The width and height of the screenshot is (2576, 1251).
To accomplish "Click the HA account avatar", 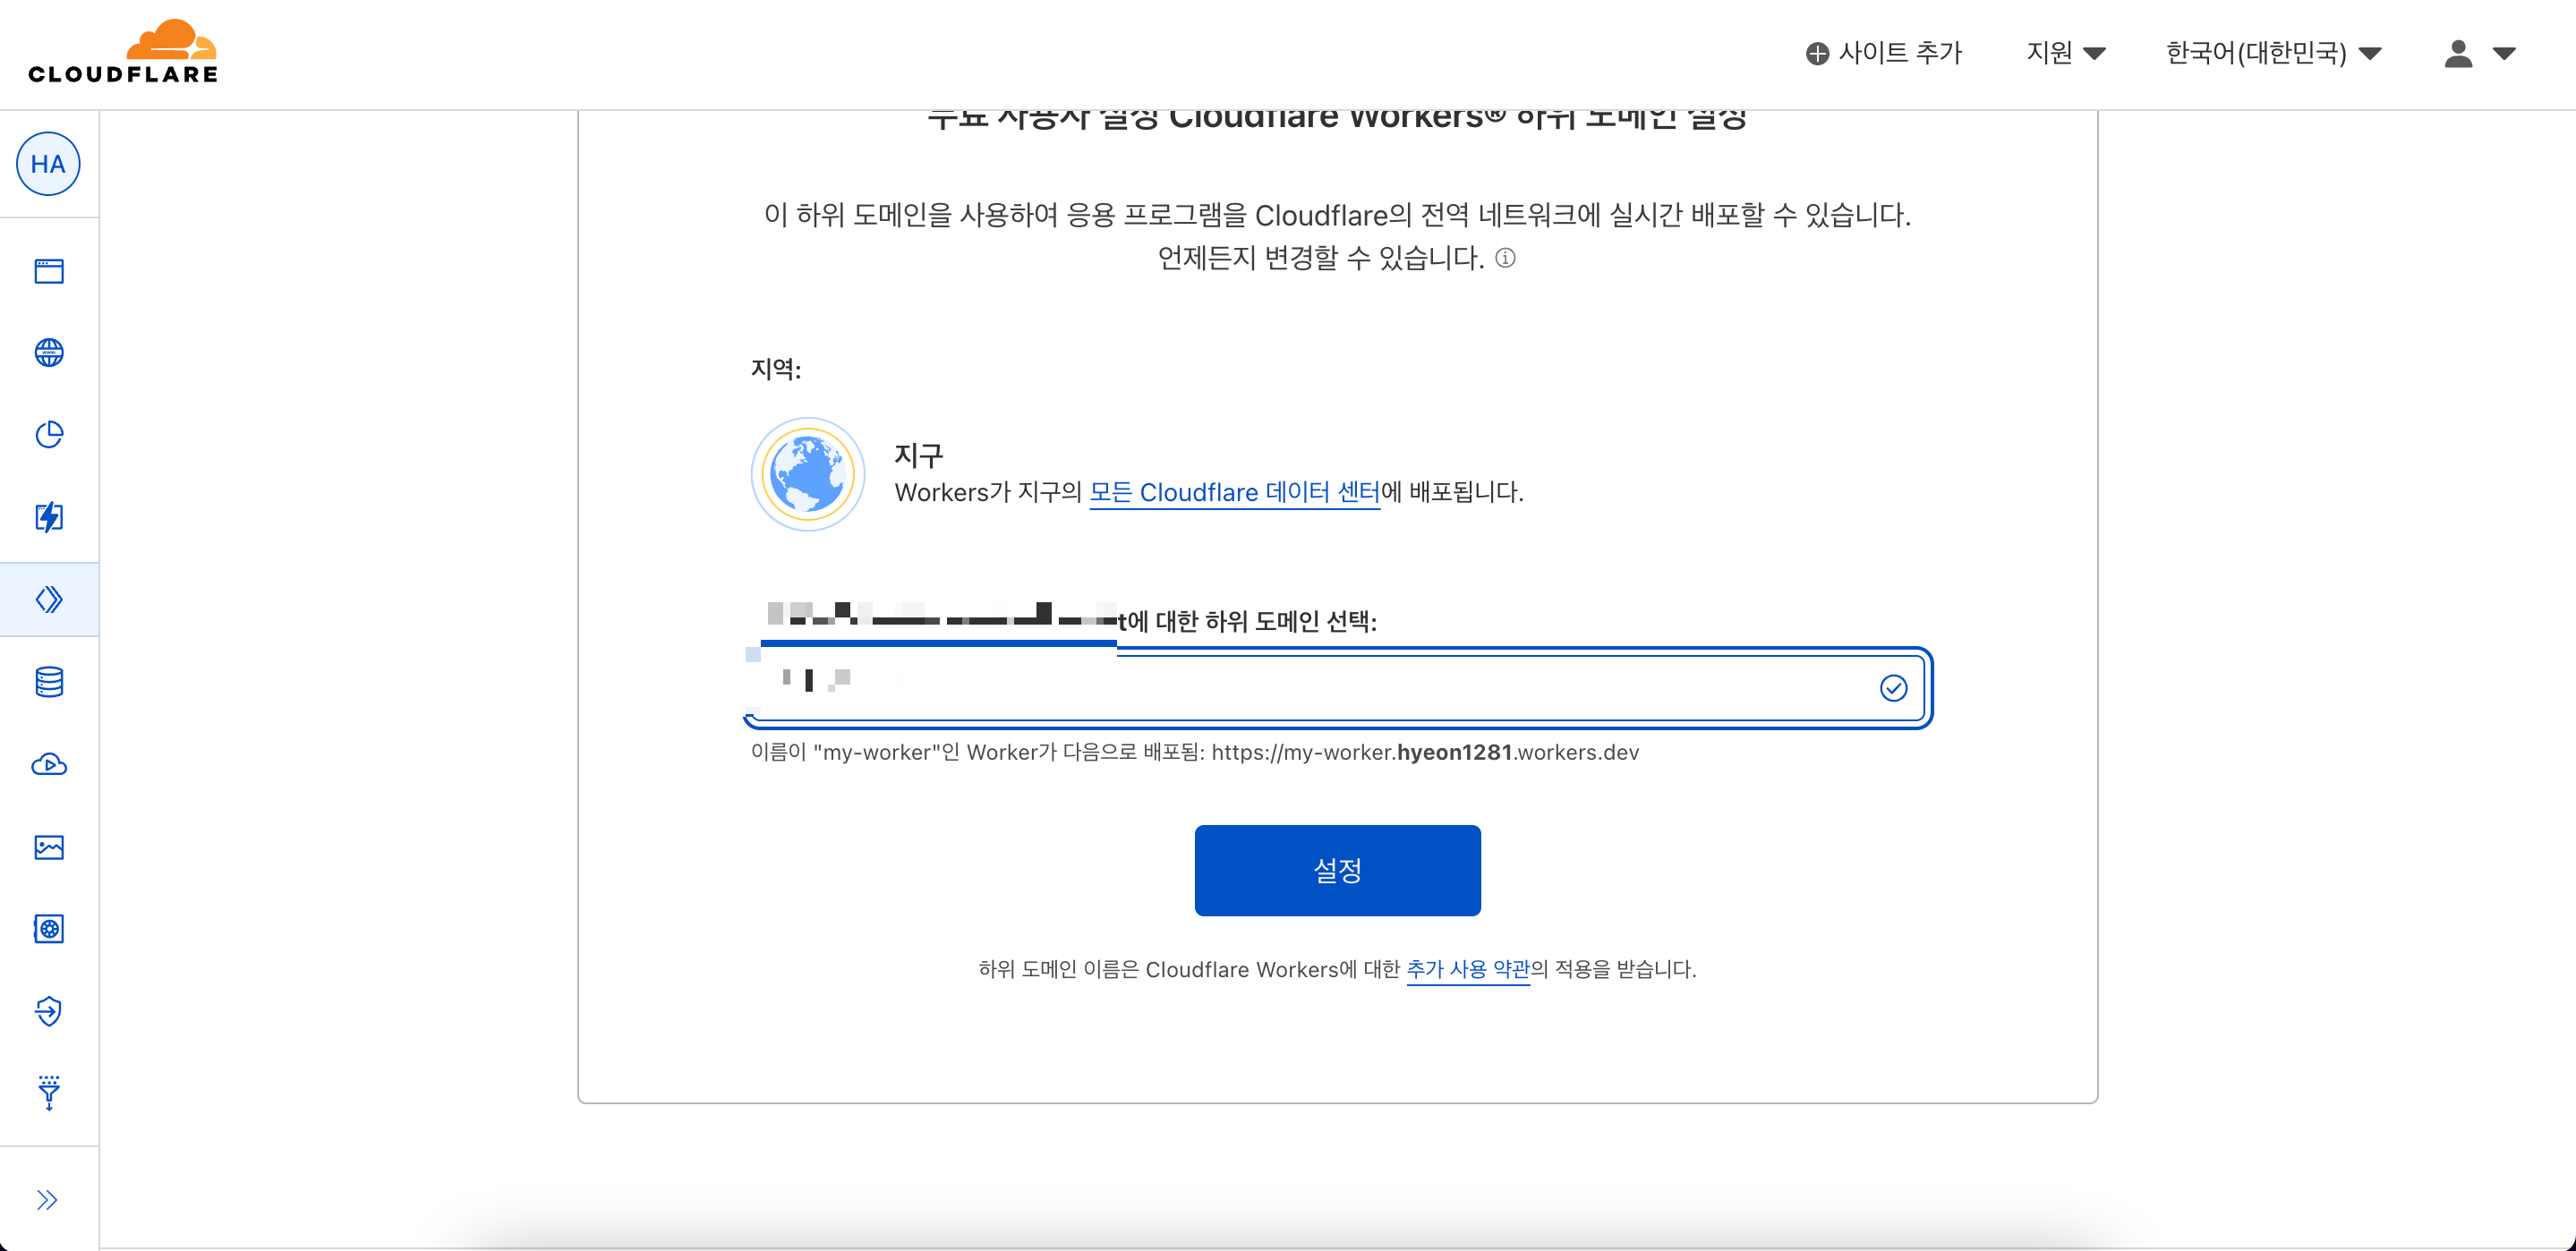I will pyautogui.click(x=48, y=164).
